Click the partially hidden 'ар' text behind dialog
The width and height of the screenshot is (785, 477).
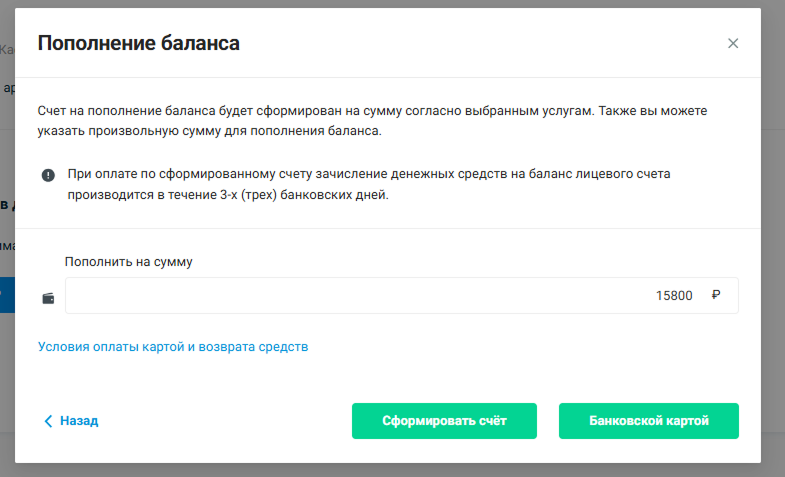pos(9,89)
